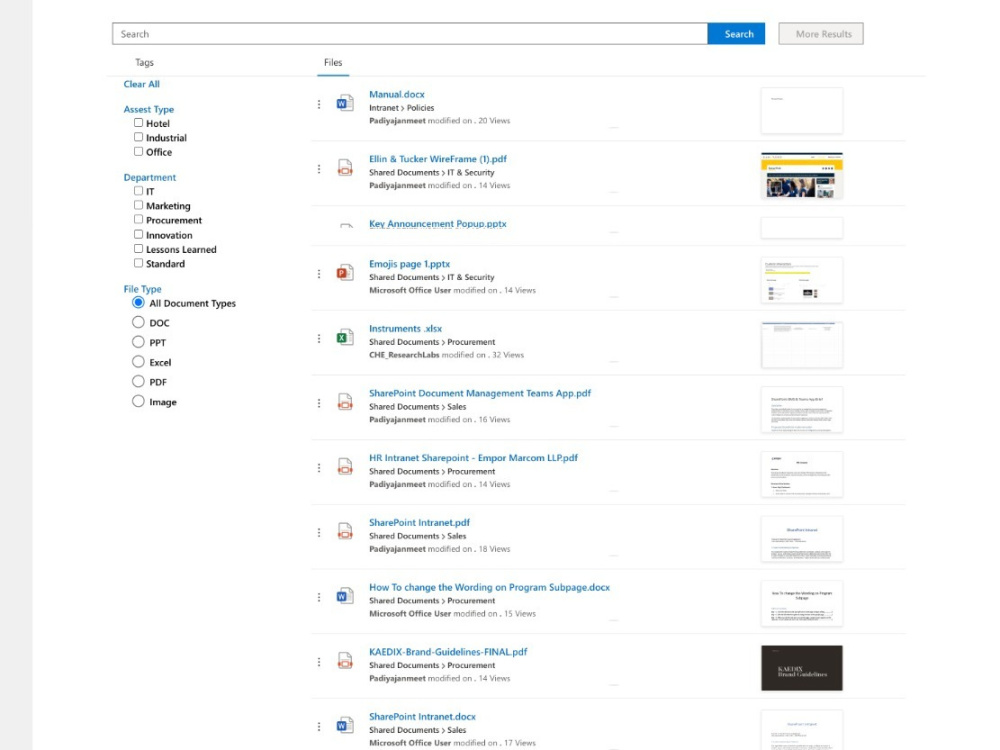
Task: Open the more-options menu beside How To change the Wording docx
Action: (x=319, y=598)
